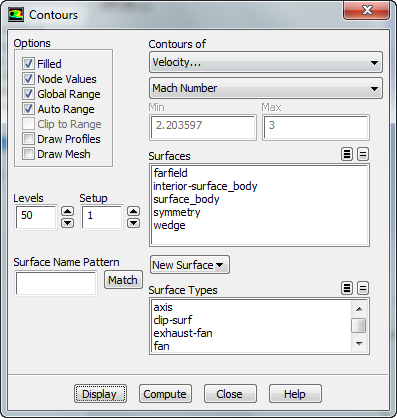Disable the Auto Range checkbox
Screen dimensions: 397x418
click(x=28, y=109)
